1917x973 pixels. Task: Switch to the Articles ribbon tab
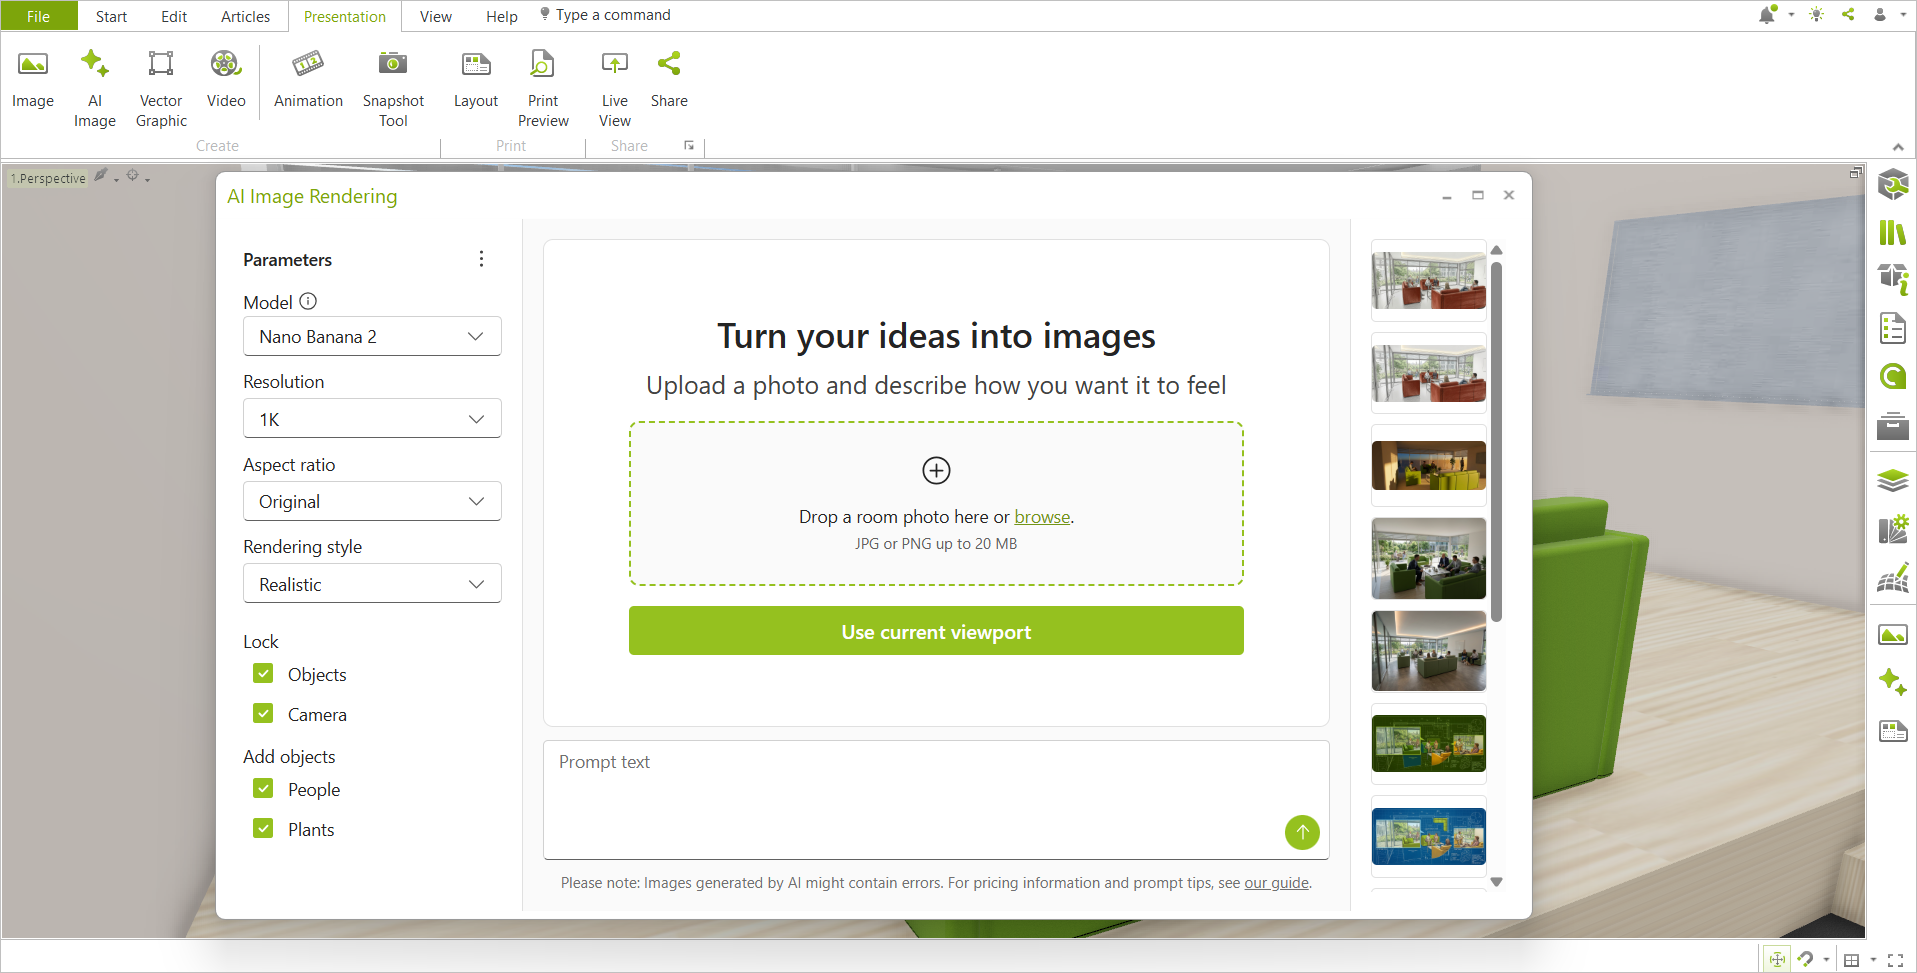[245, 16]
